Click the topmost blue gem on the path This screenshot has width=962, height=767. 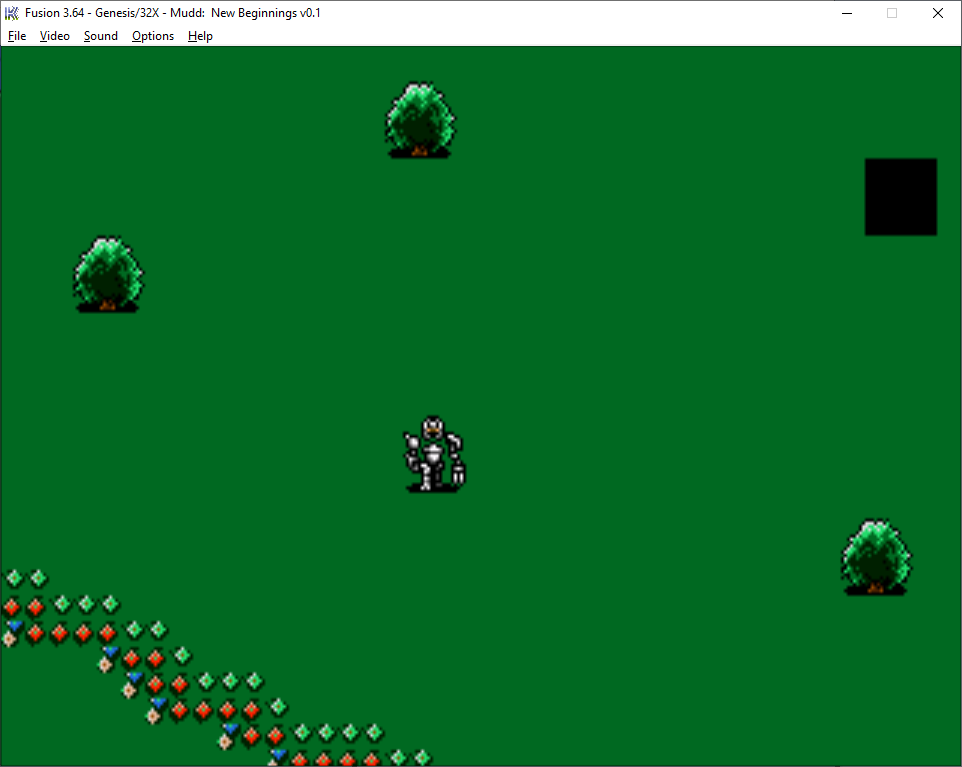tap(14, 626)
